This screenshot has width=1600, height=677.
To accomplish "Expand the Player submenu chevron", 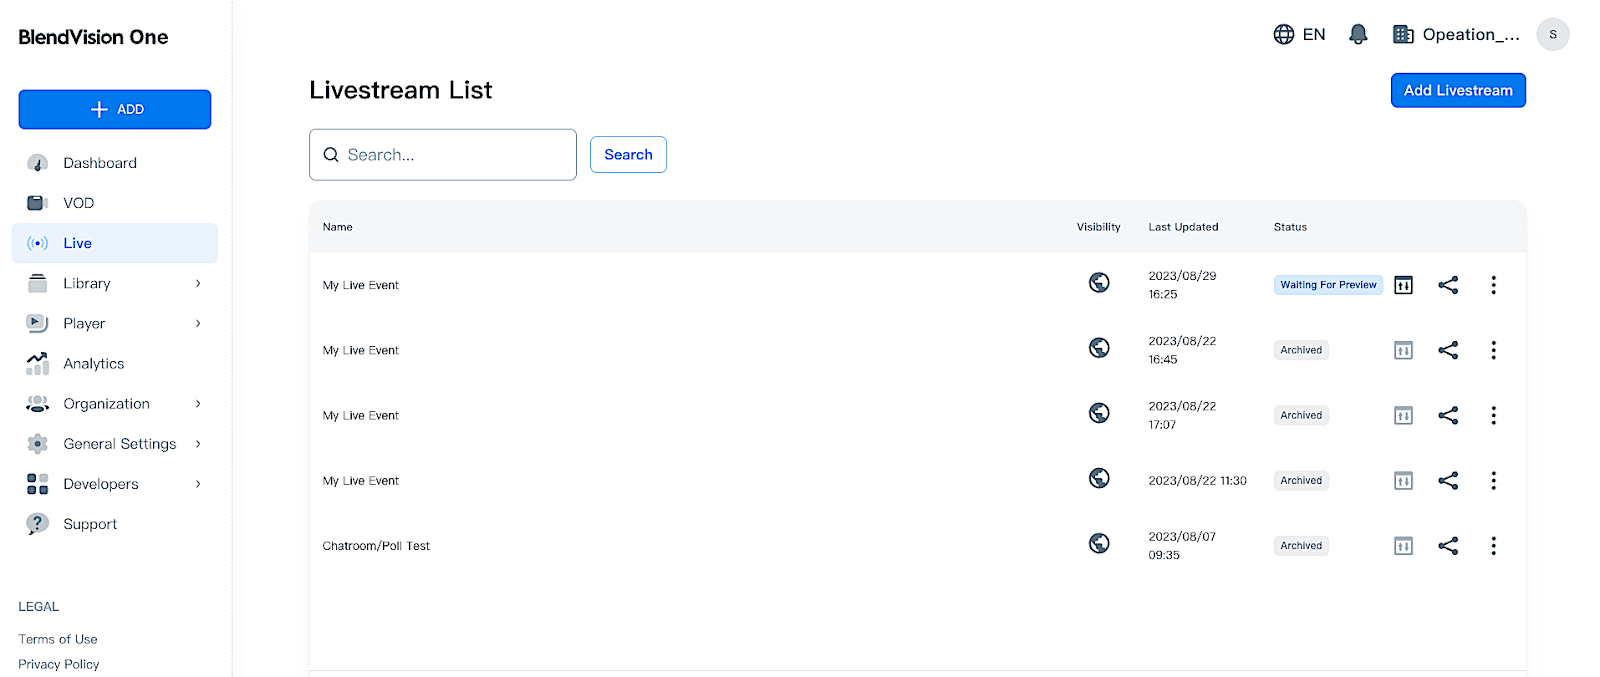I will click(198, 323).
